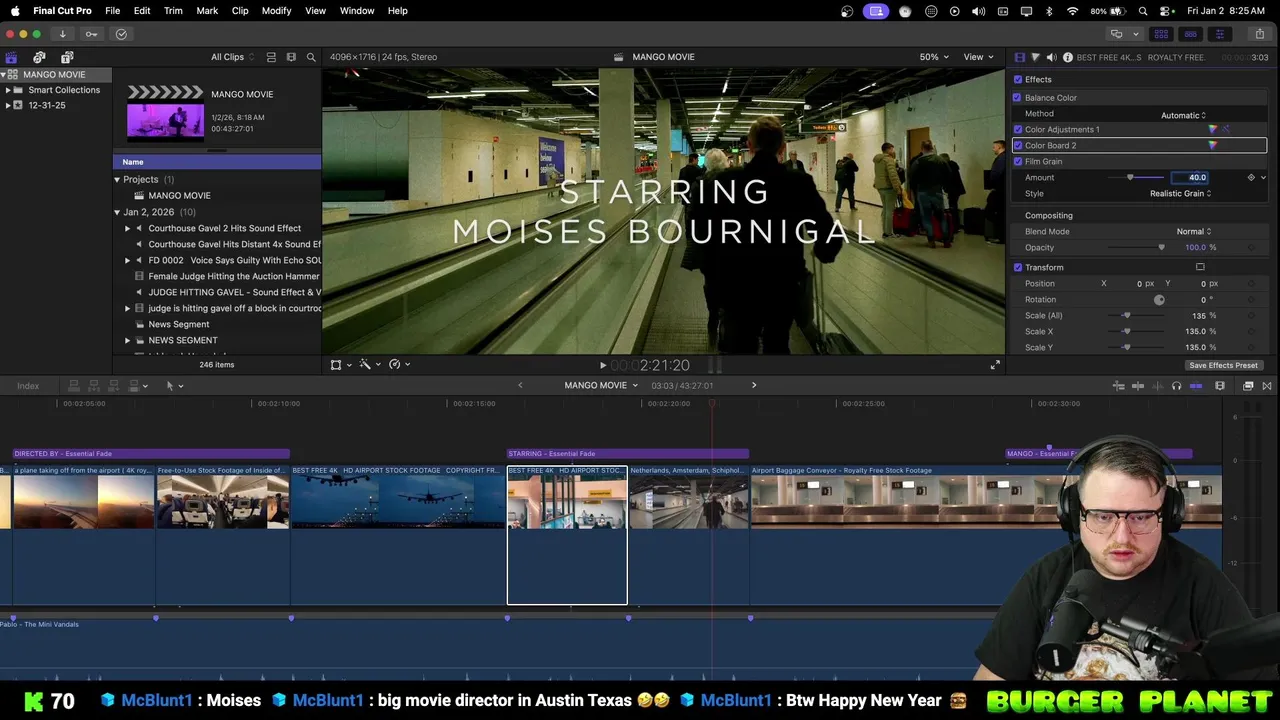Toggle Color Board 2 checkbox
Screen dimensions: 1280x720
point(1018,146)
